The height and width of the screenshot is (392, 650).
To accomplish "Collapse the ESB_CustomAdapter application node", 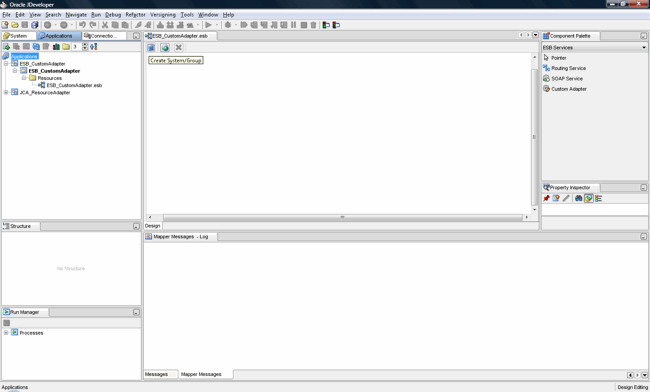I will coord(6,64).
